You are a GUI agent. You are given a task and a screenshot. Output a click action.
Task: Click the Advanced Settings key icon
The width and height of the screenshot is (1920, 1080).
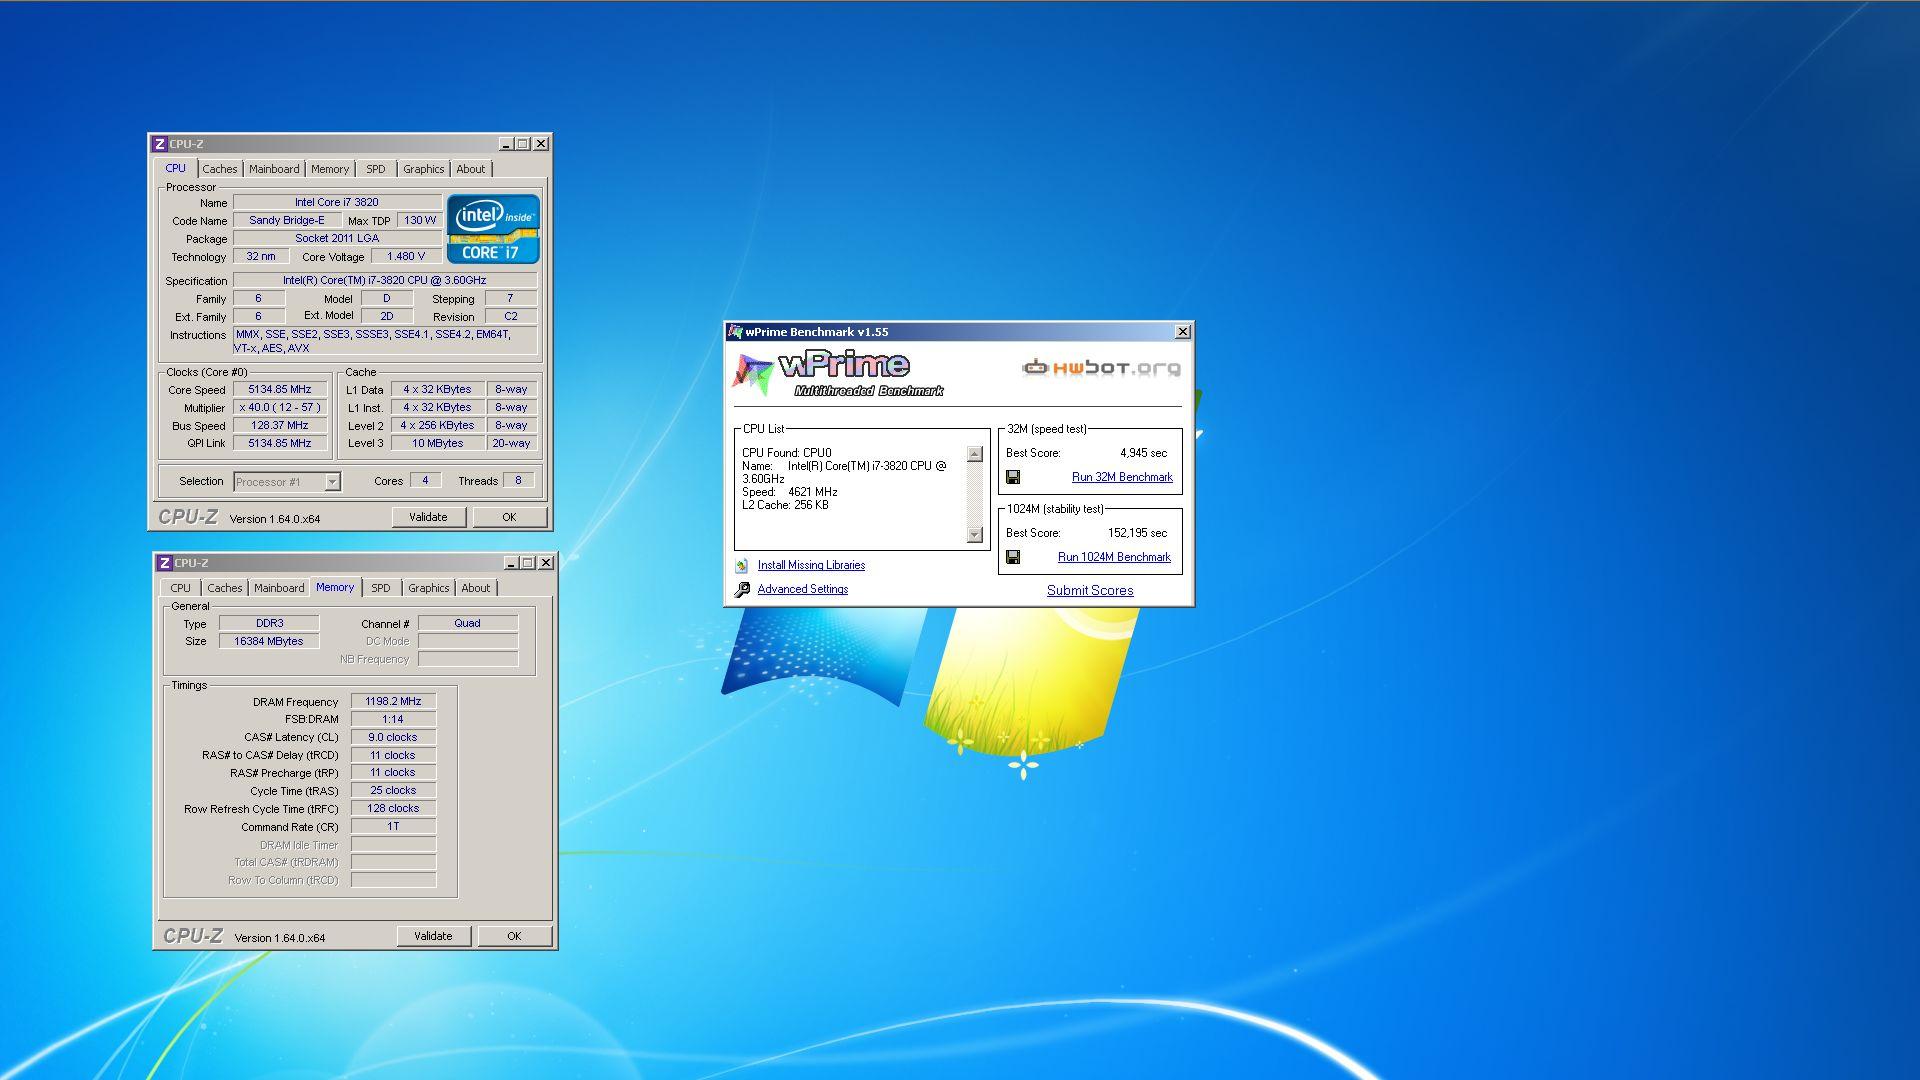[x=742, y=590]
